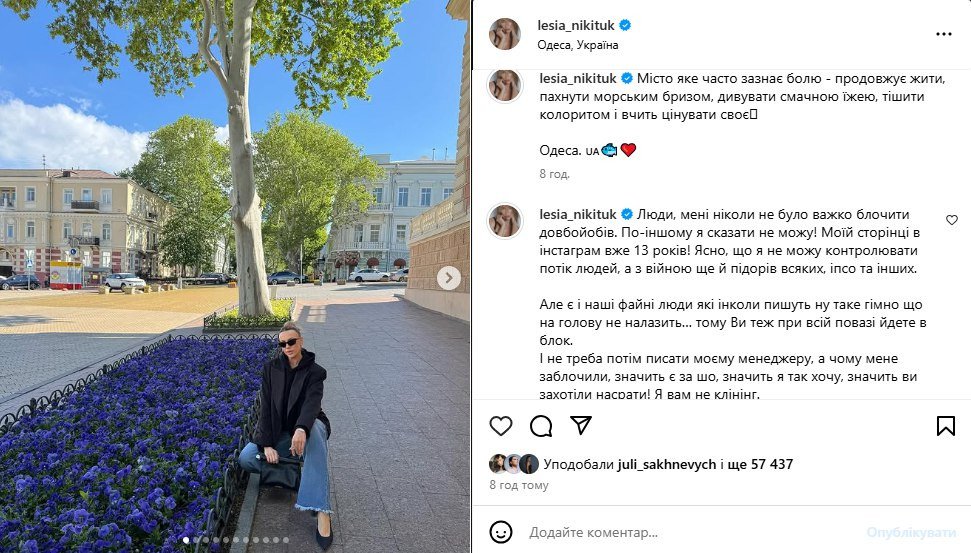Share the post with the paper plane icon
The width and height of the screenshot is (971, 553).
coord(581,425)
